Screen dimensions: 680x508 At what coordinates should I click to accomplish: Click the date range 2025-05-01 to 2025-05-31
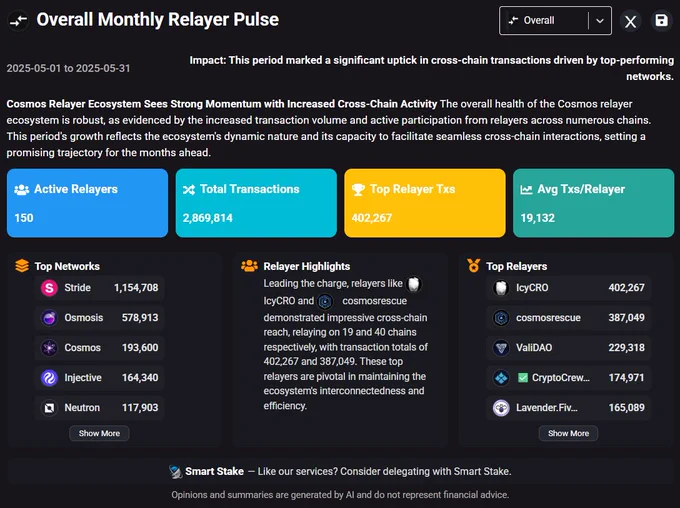[69, 68]
